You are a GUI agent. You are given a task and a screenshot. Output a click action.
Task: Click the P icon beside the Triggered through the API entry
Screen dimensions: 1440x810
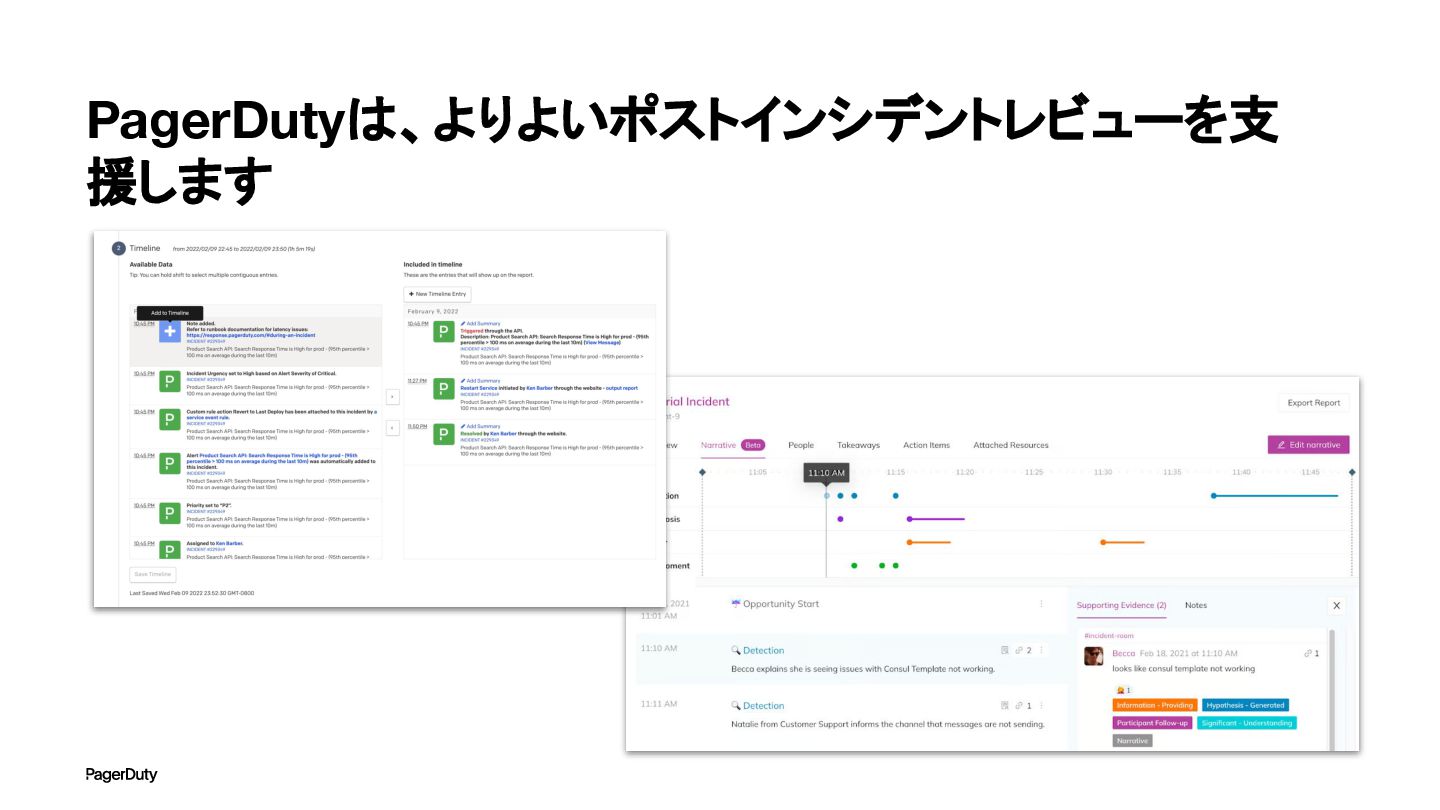pyautogui.click(x=444, y=332)
